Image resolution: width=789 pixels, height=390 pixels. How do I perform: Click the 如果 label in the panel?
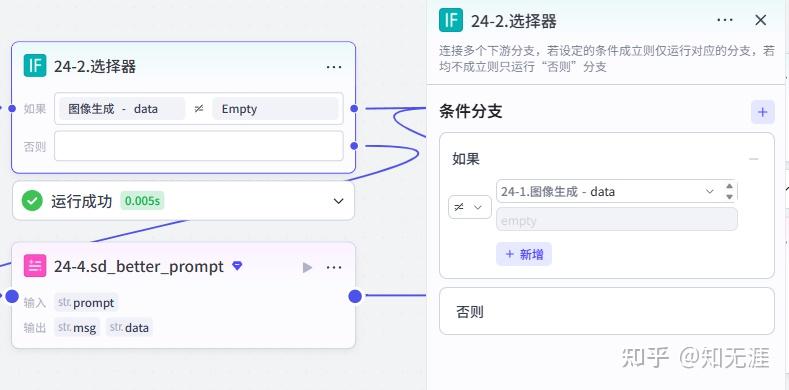(466, 159)
